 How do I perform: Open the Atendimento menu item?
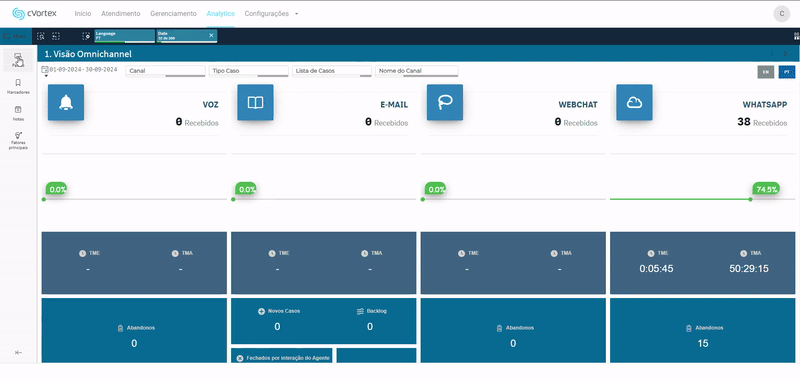120,14
